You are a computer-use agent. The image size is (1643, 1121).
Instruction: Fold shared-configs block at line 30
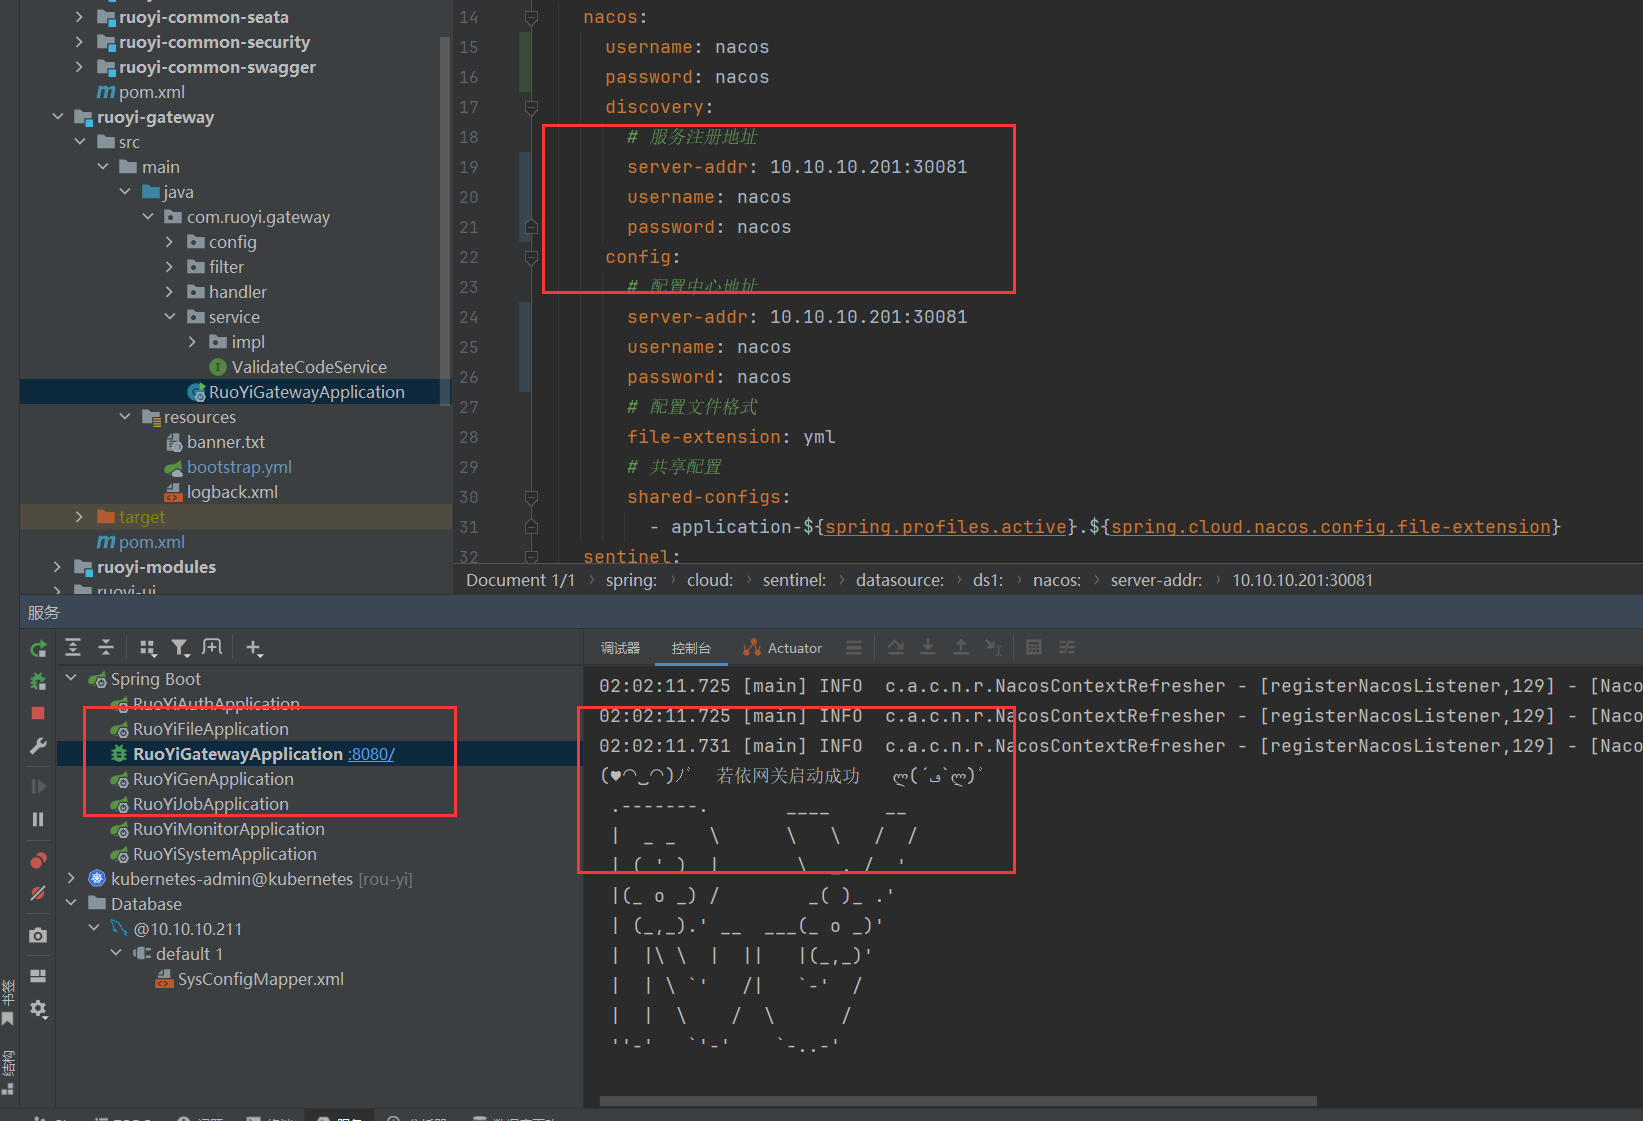[531, 497]
